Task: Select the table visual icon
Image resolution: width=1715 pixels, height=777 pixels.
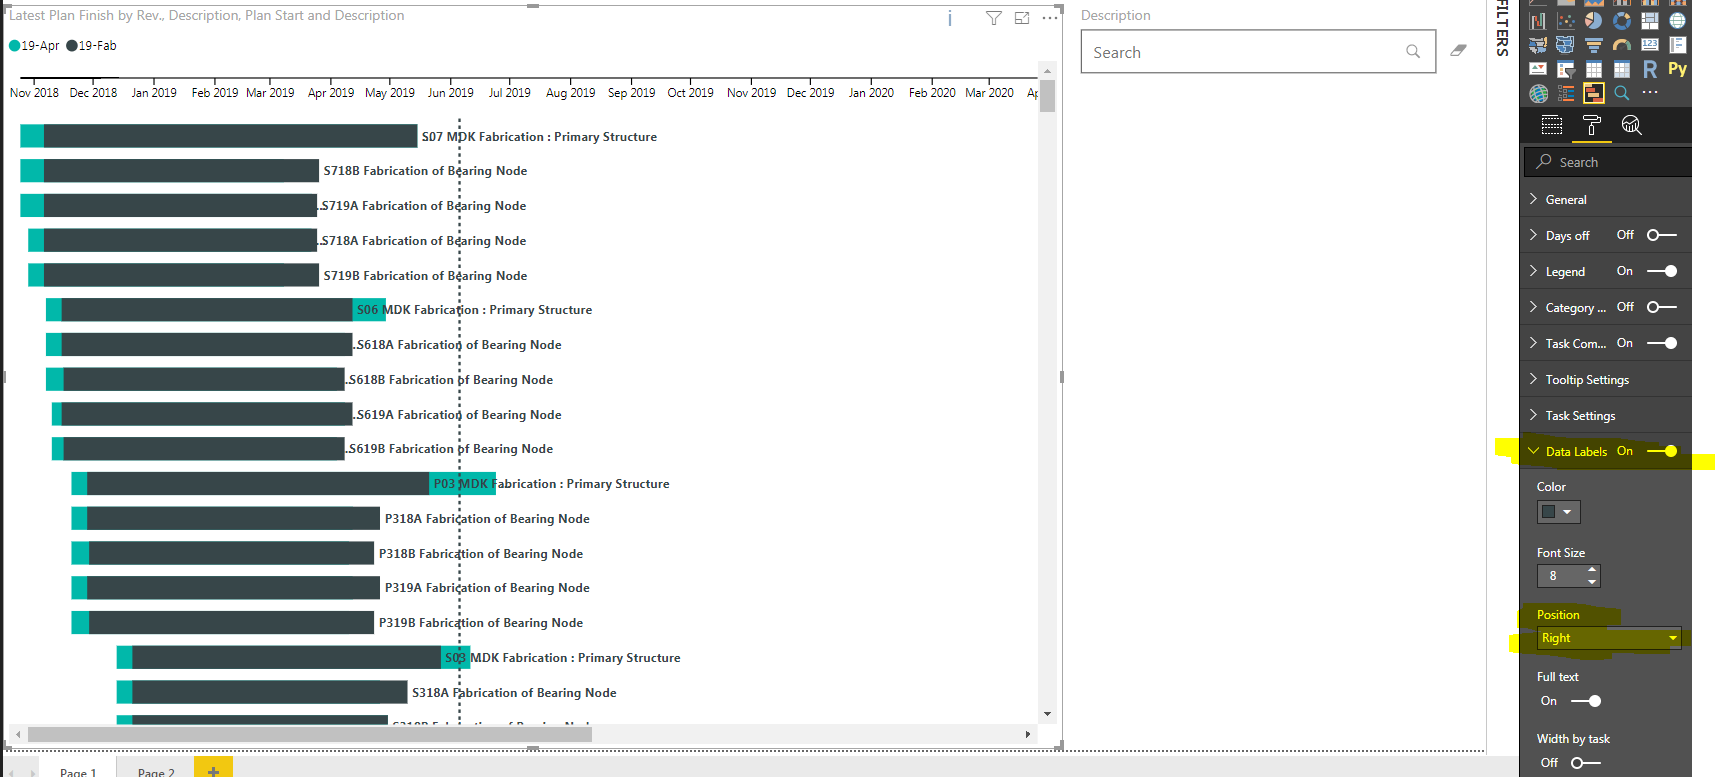Action: [x=1594, y=69]
